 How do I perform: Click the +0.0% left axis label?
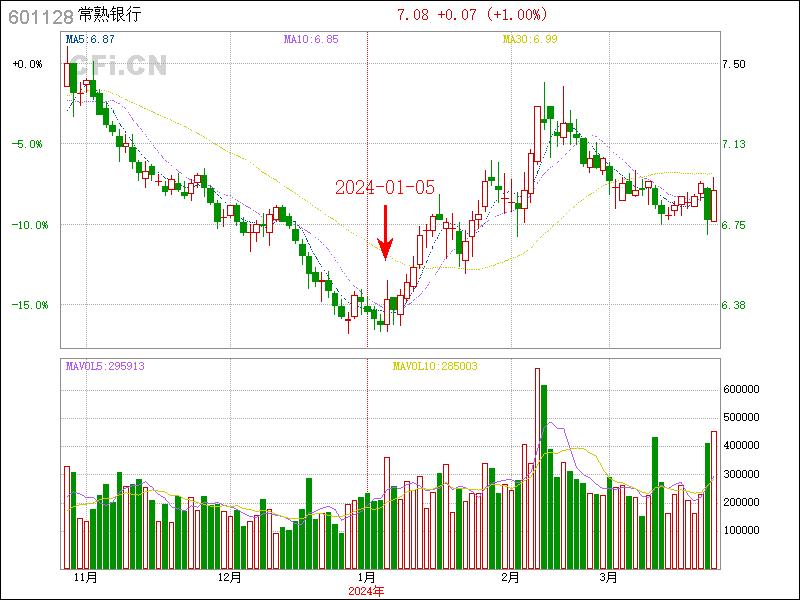[x=28, y=64]
